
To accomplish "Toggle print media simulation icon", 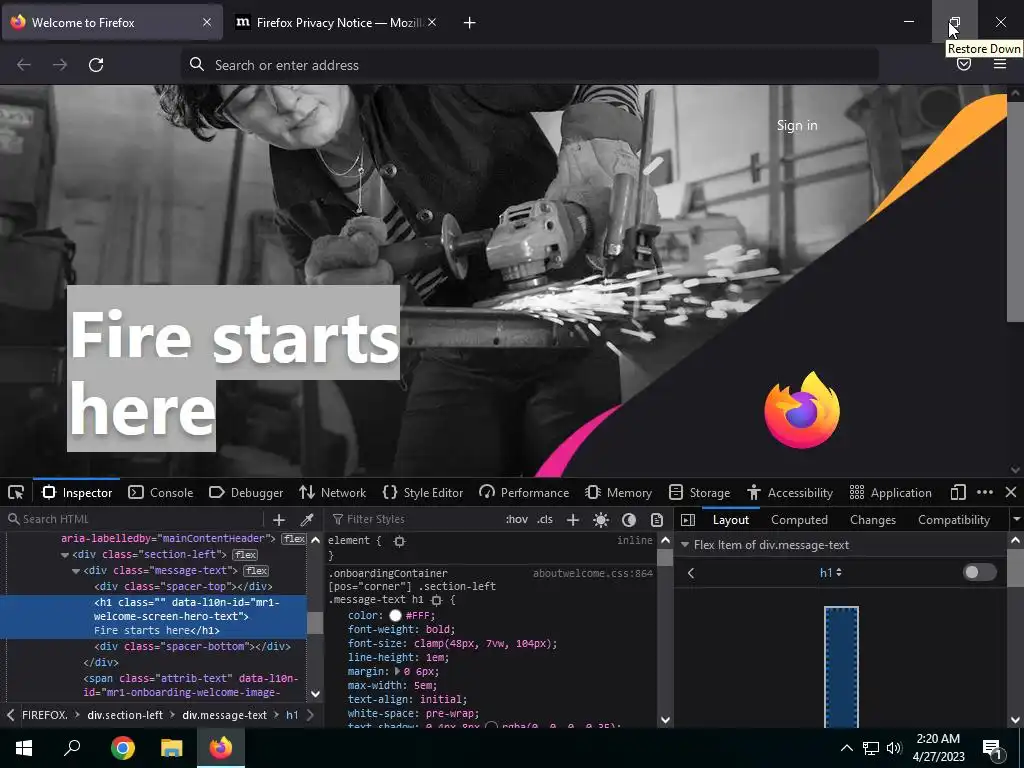I will 657,519.
